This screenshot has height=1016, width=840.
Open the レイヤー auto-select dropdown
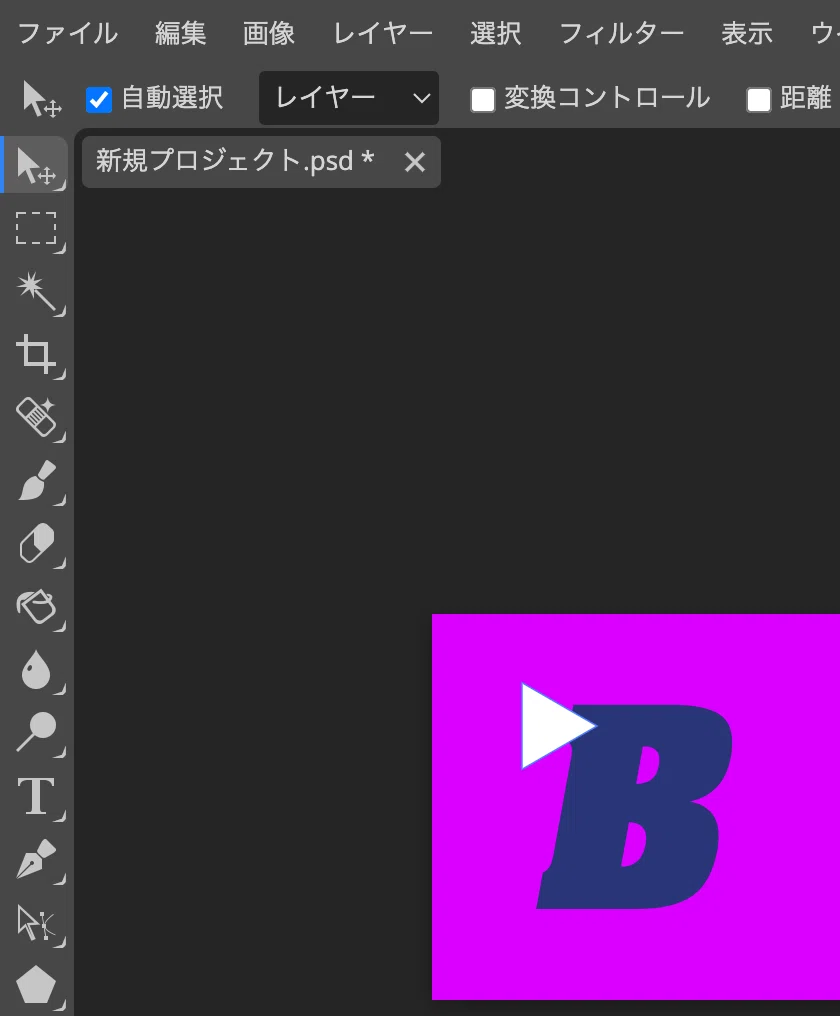[x=349, y=98]
